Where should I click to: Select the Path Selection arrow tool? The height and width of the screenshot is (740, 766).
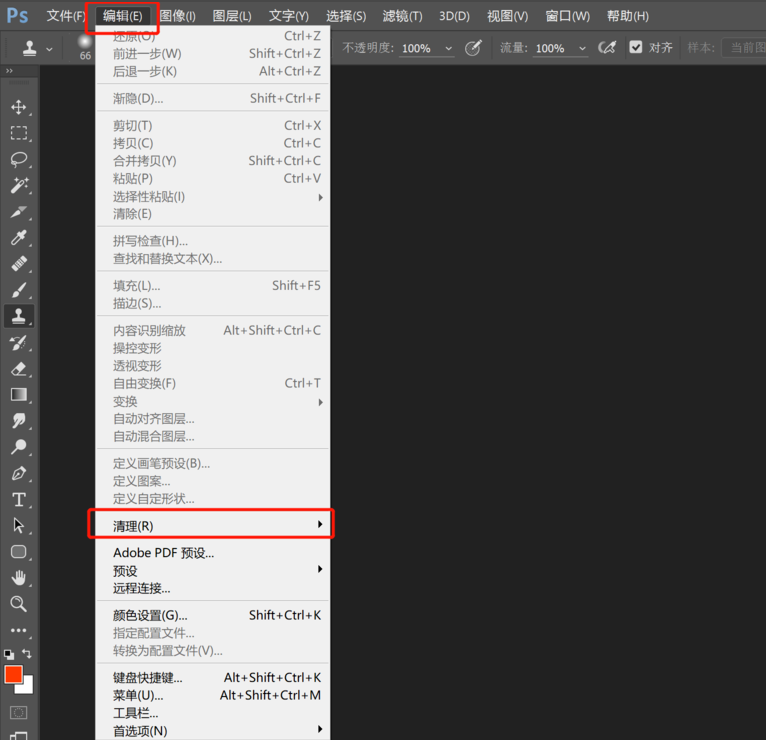[x=19, y=526]
